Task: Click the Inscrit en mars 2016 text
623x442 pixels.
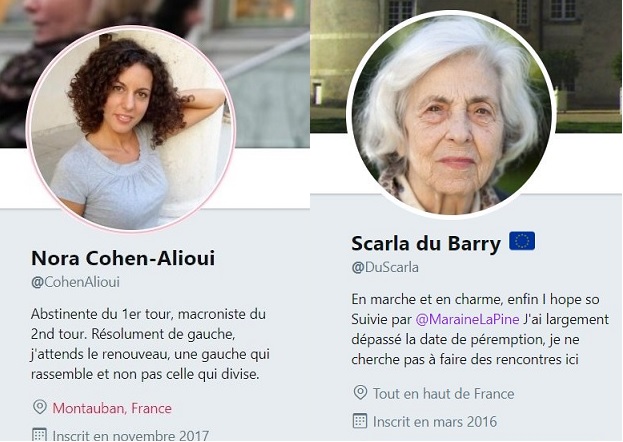Action: [435, 421]
